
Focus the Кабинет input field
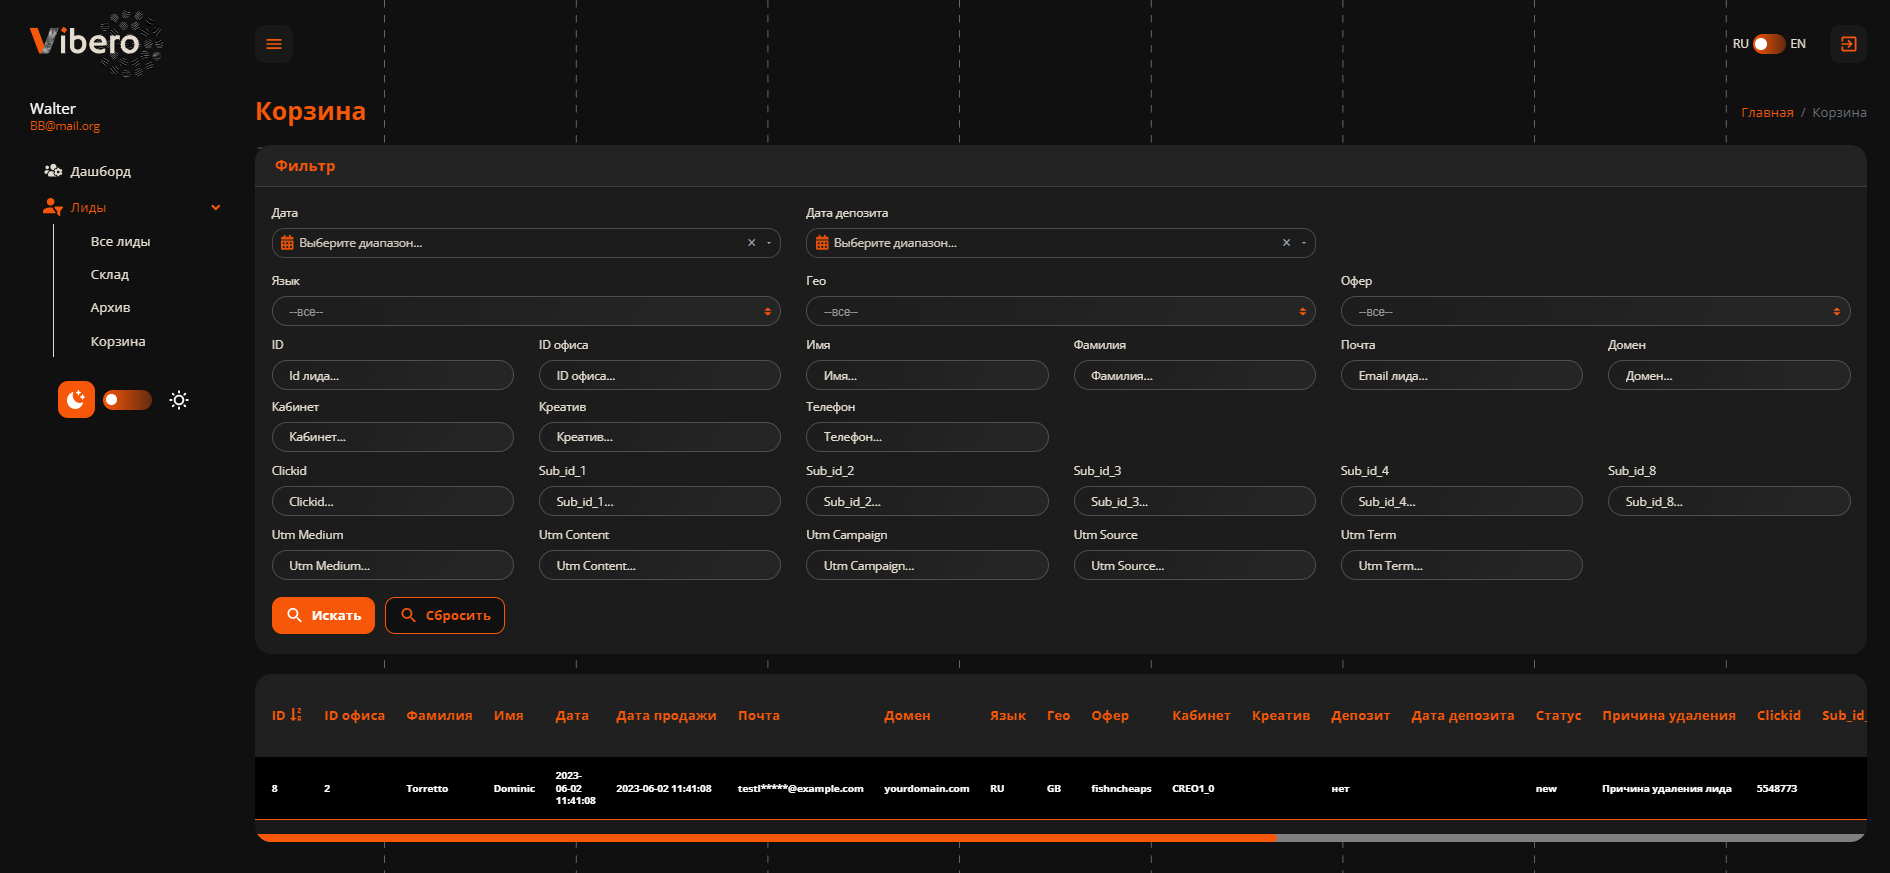[392, 437]
